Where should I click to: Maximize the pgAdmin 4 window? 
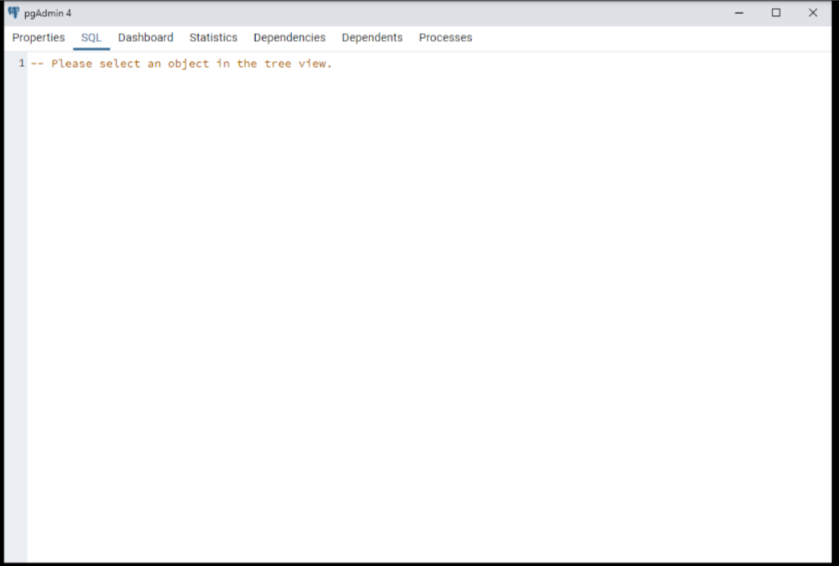pos(776,13)
